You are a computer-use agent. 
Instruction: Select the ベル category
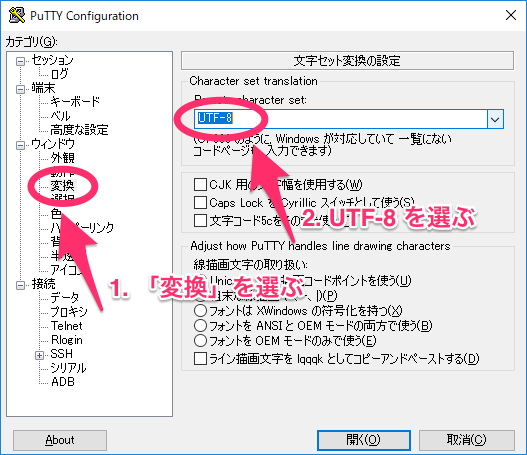tap(60, 116)
